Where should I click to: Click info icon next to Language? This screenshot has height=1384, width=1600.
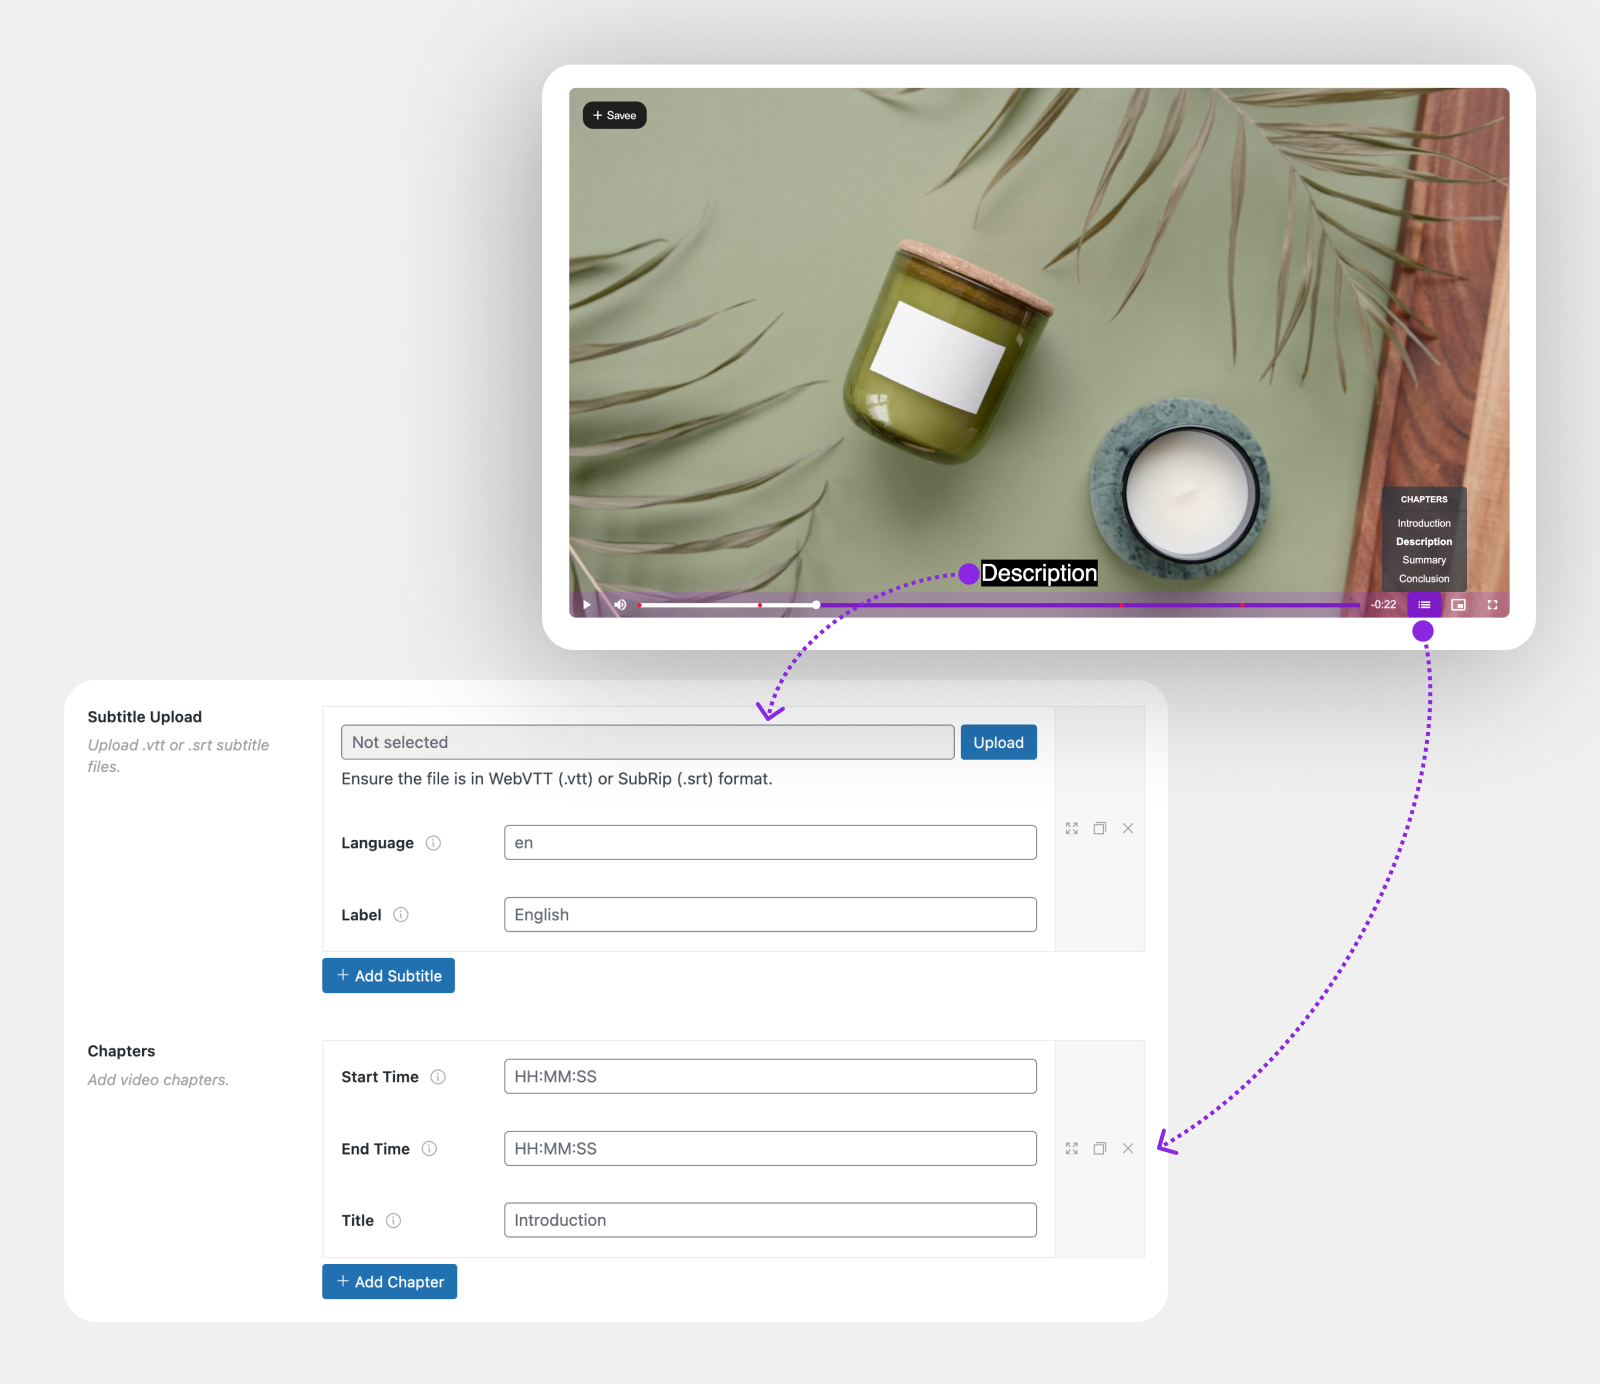433,843
